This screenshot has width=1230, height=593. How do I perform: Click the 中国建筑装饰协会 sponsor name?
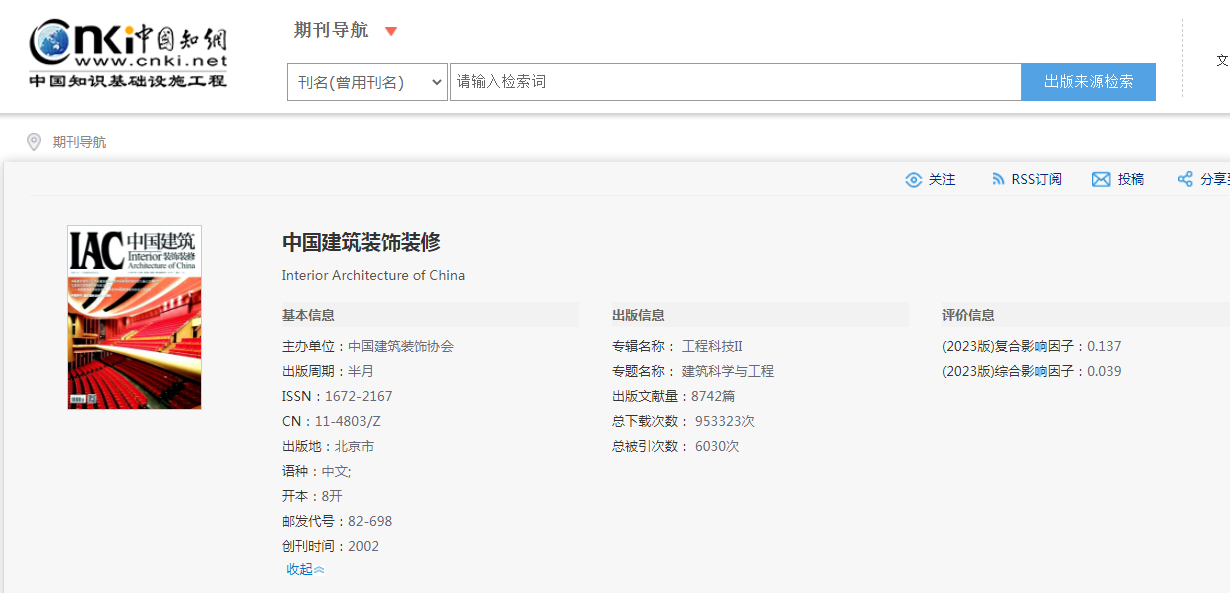tap(400, 346)
